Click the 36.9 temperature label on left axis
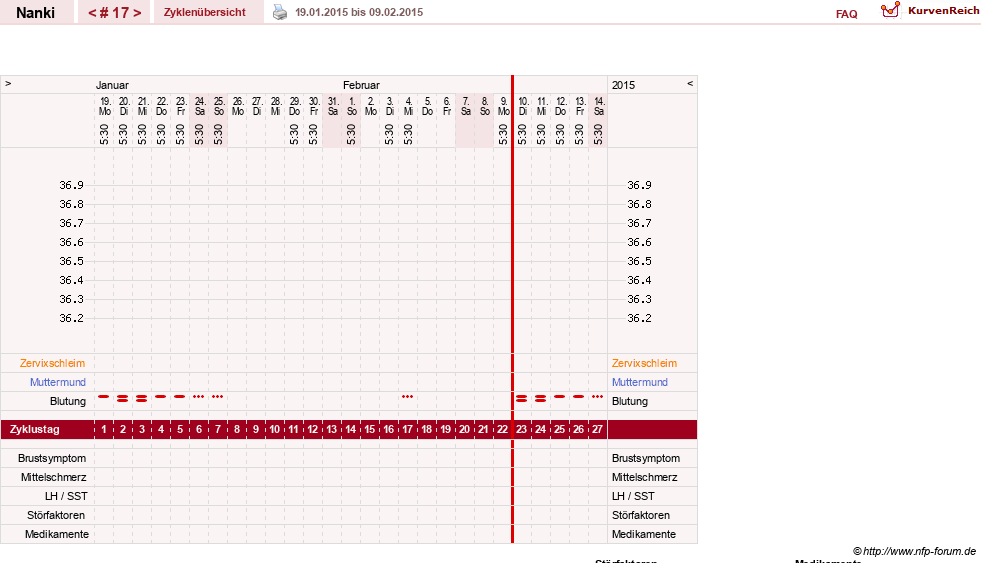Viewport: 981px width, 563px height. [71, 185]
